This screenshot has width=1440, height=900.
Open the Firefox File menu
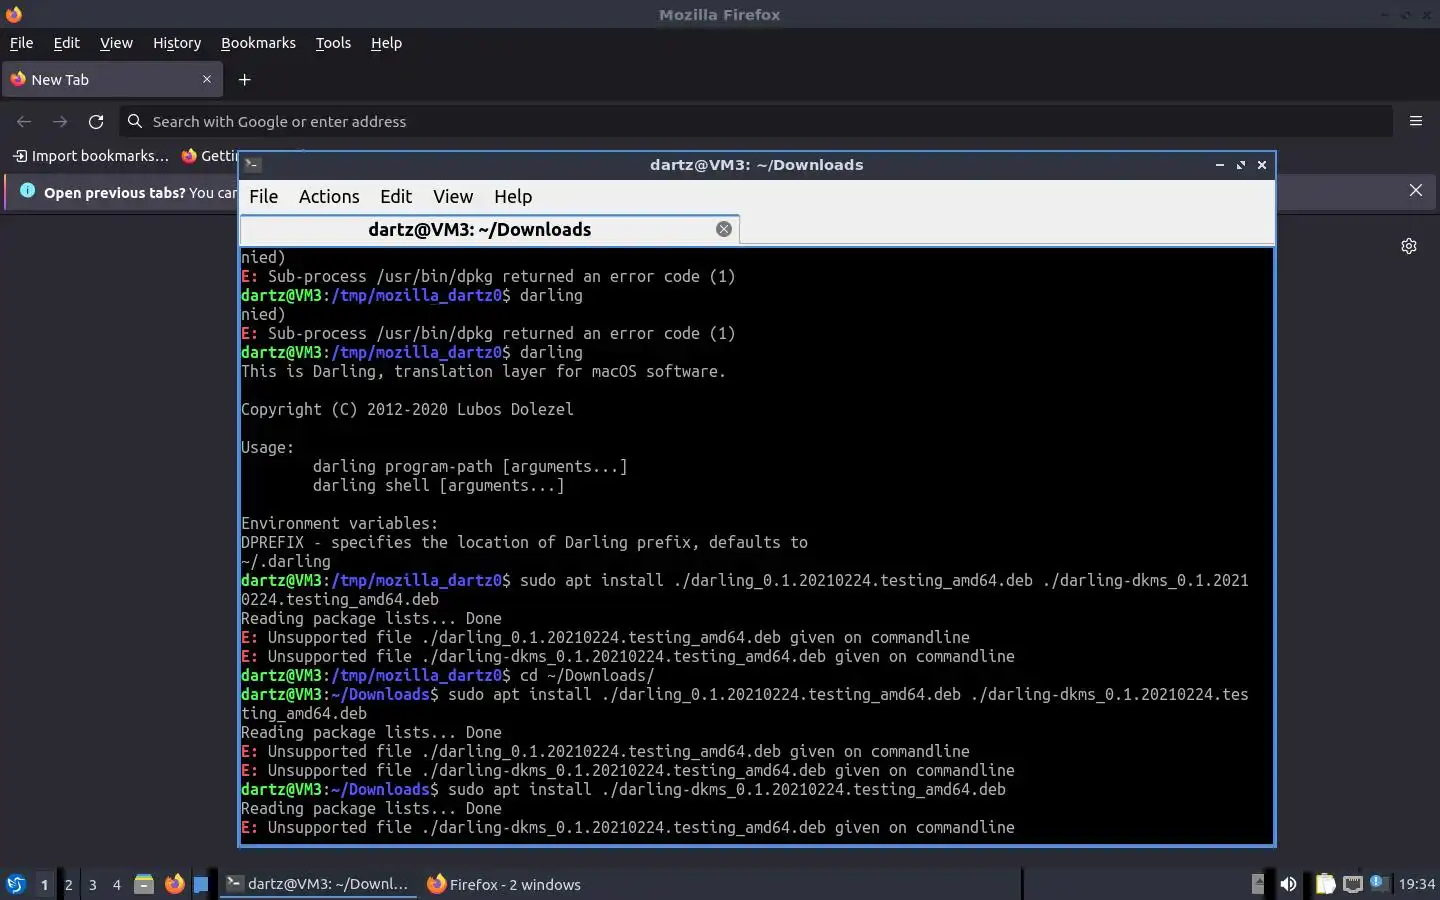pos(21,43)
